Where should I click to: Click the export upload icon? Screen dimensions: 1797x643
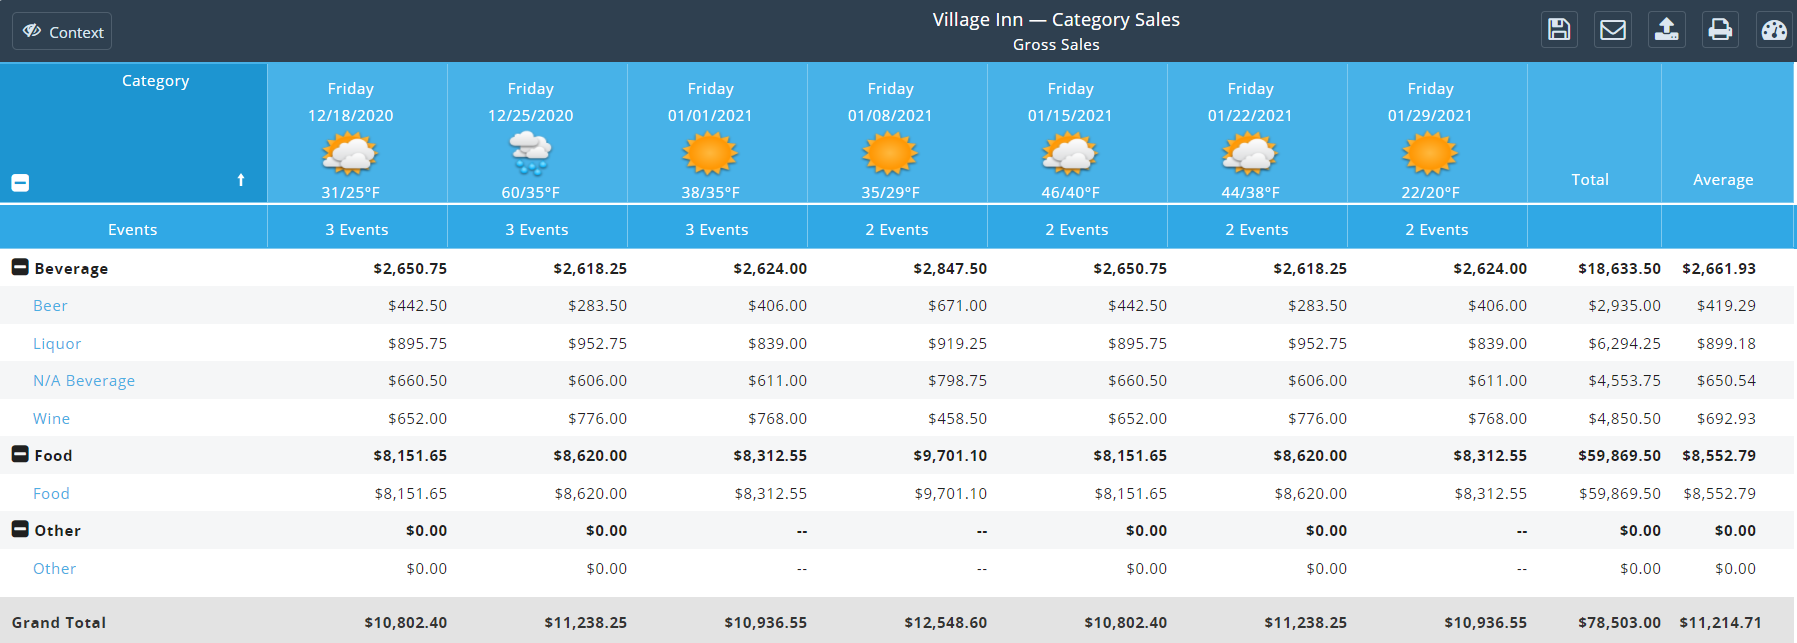pos(1667,30)
